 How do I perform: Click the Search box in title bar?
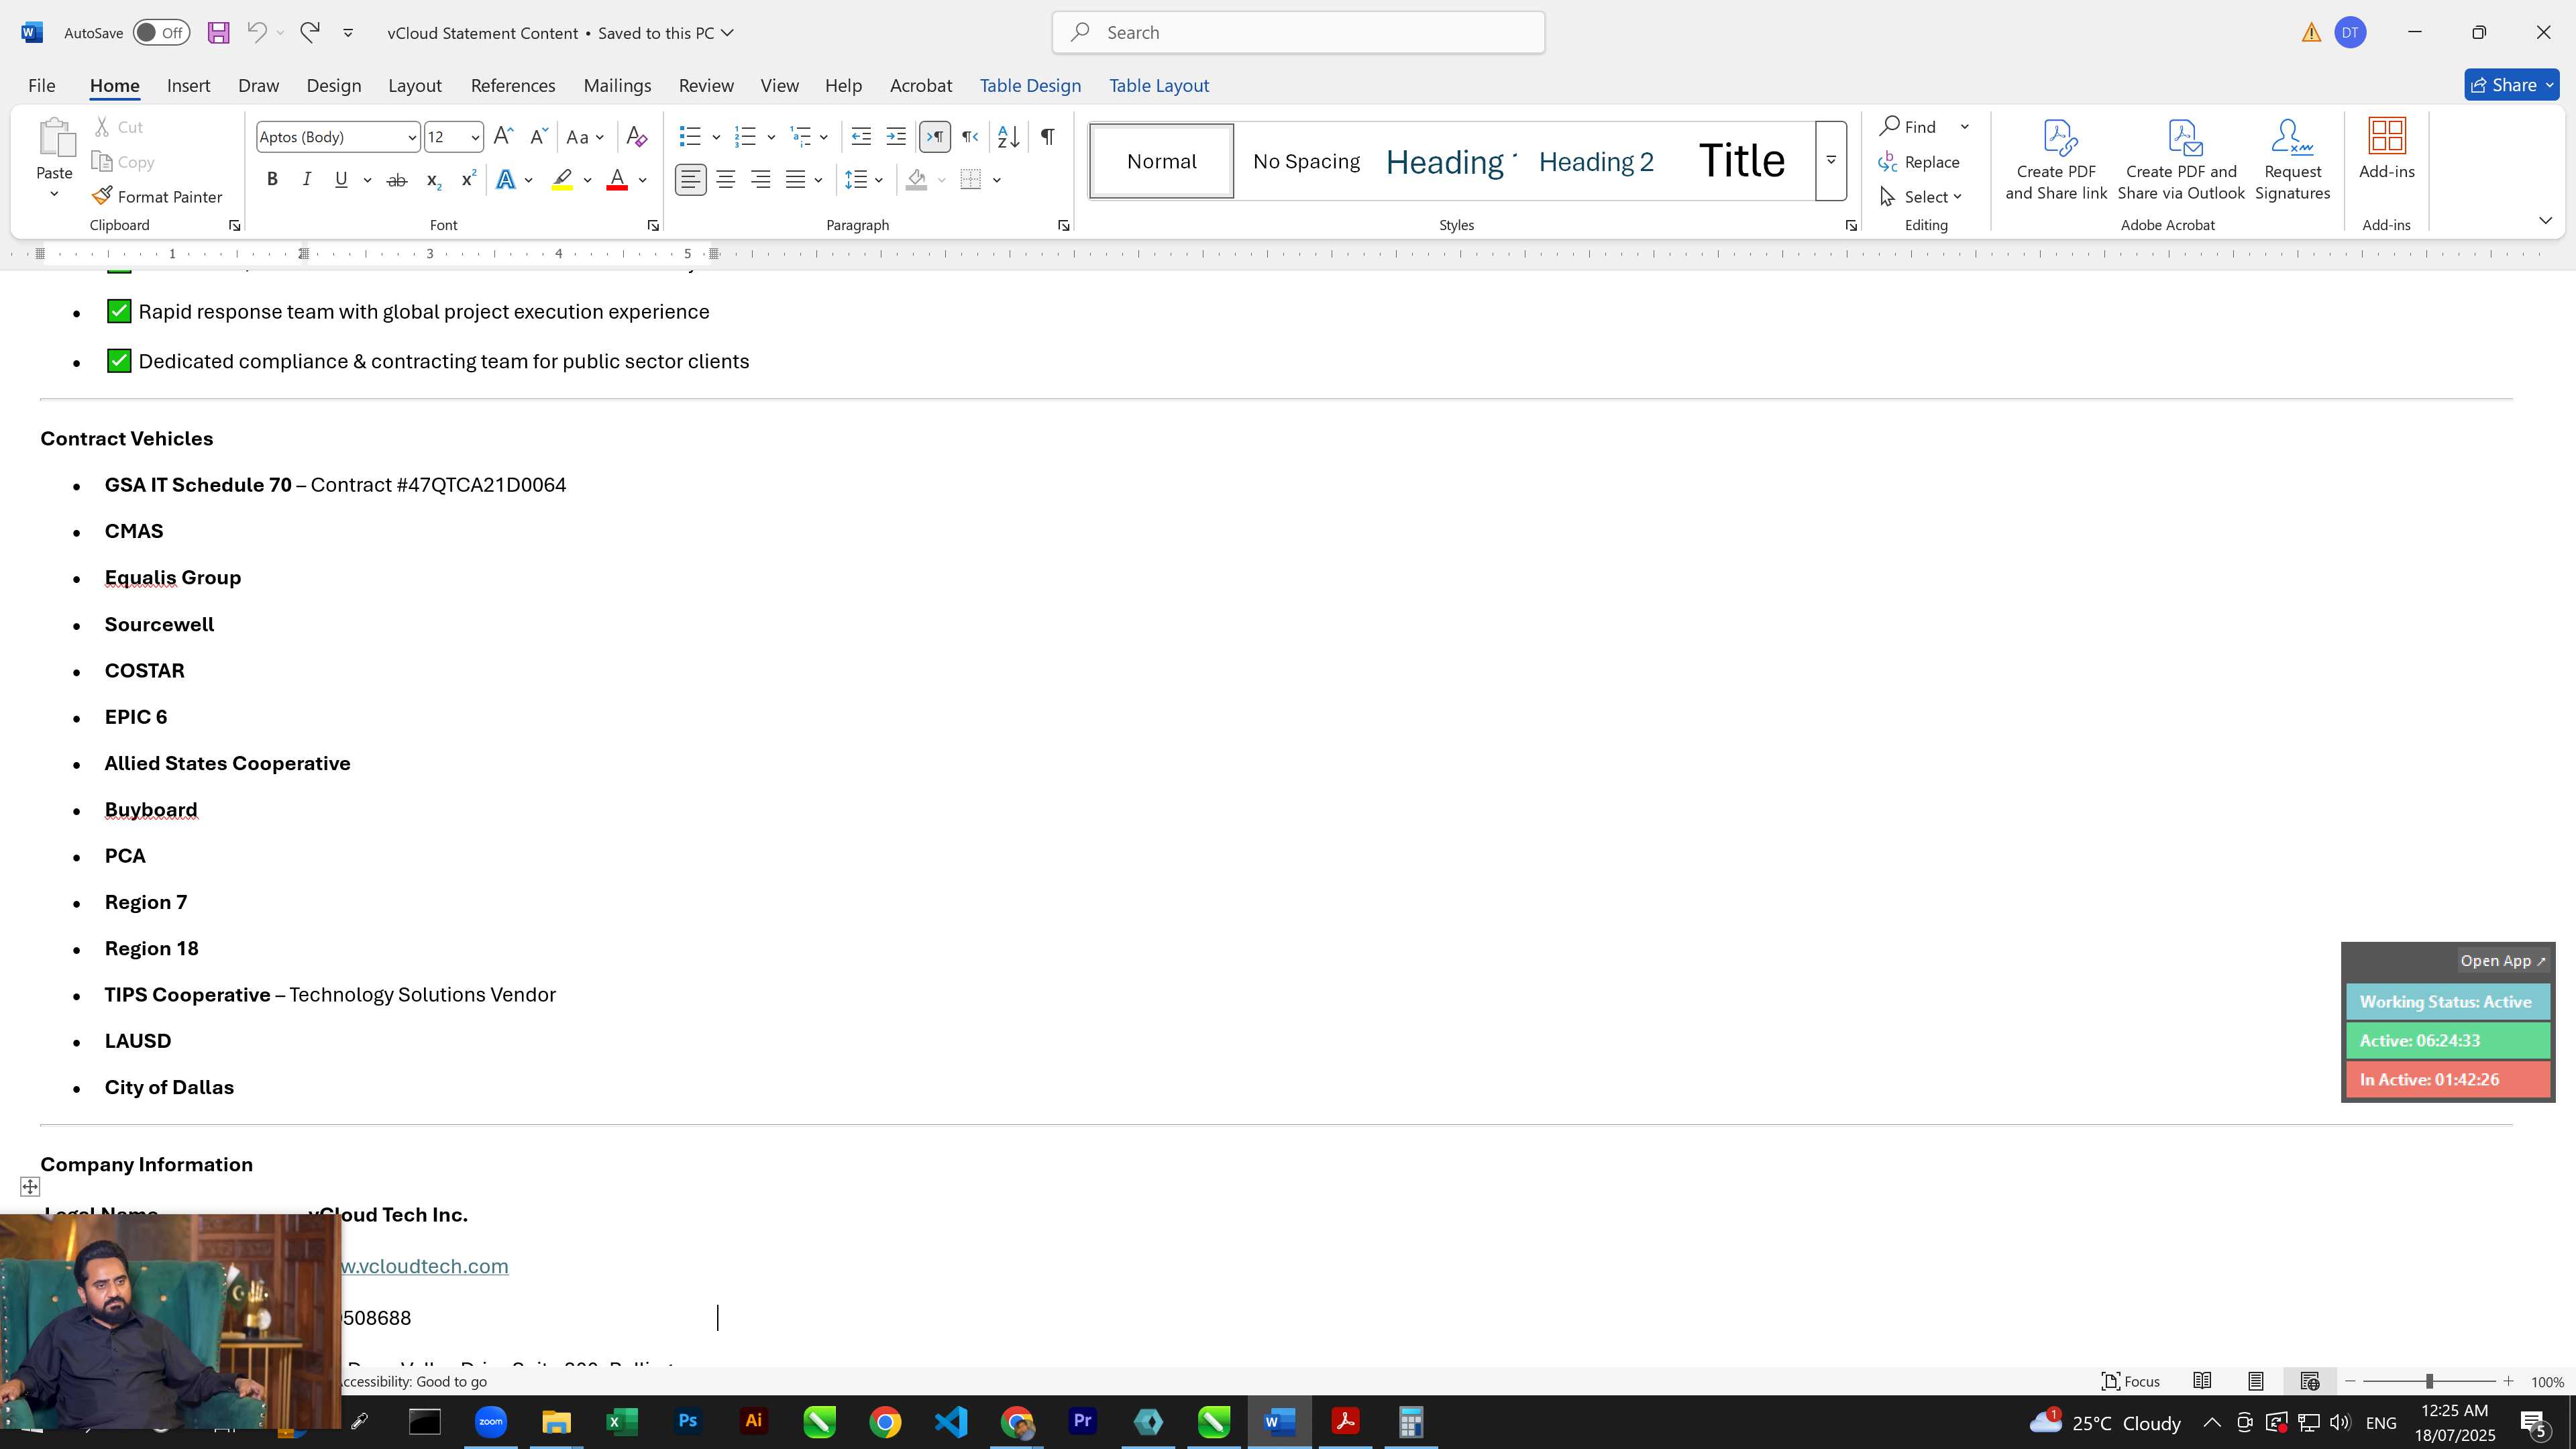point(1298,33)
